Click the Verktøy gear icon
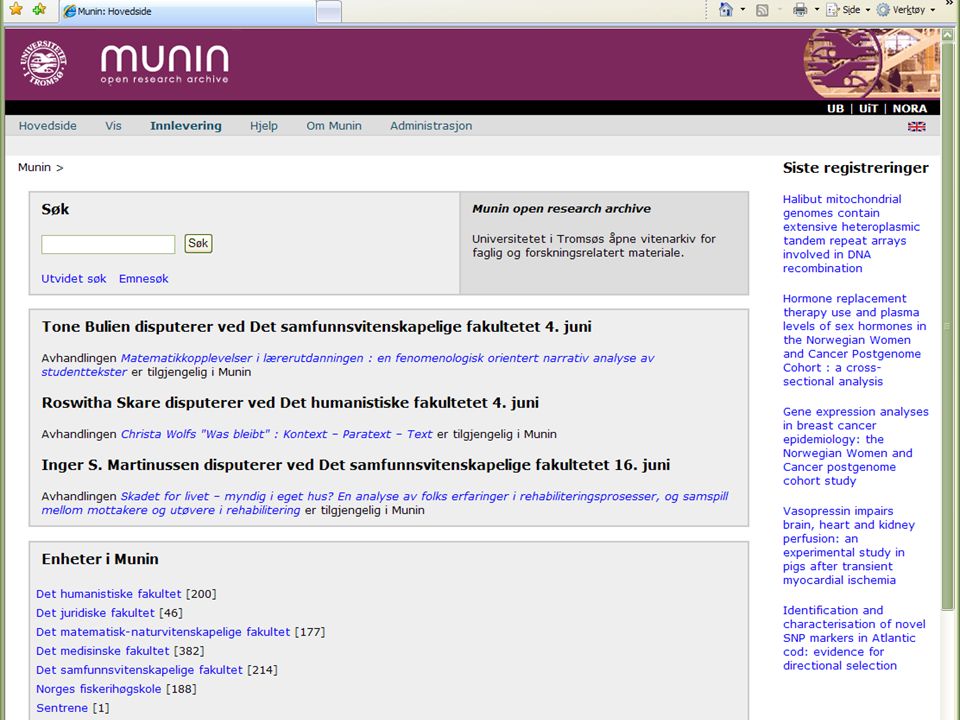The image size is (960, 720). click(883, 10)
